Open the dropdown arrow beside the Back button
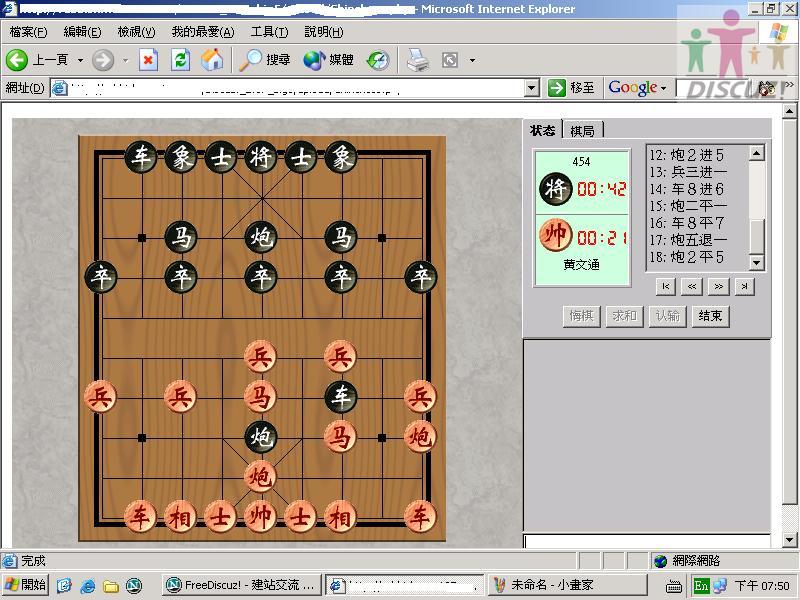The width and height of the screenshot is (800, 600). click(x=81, y=60)
